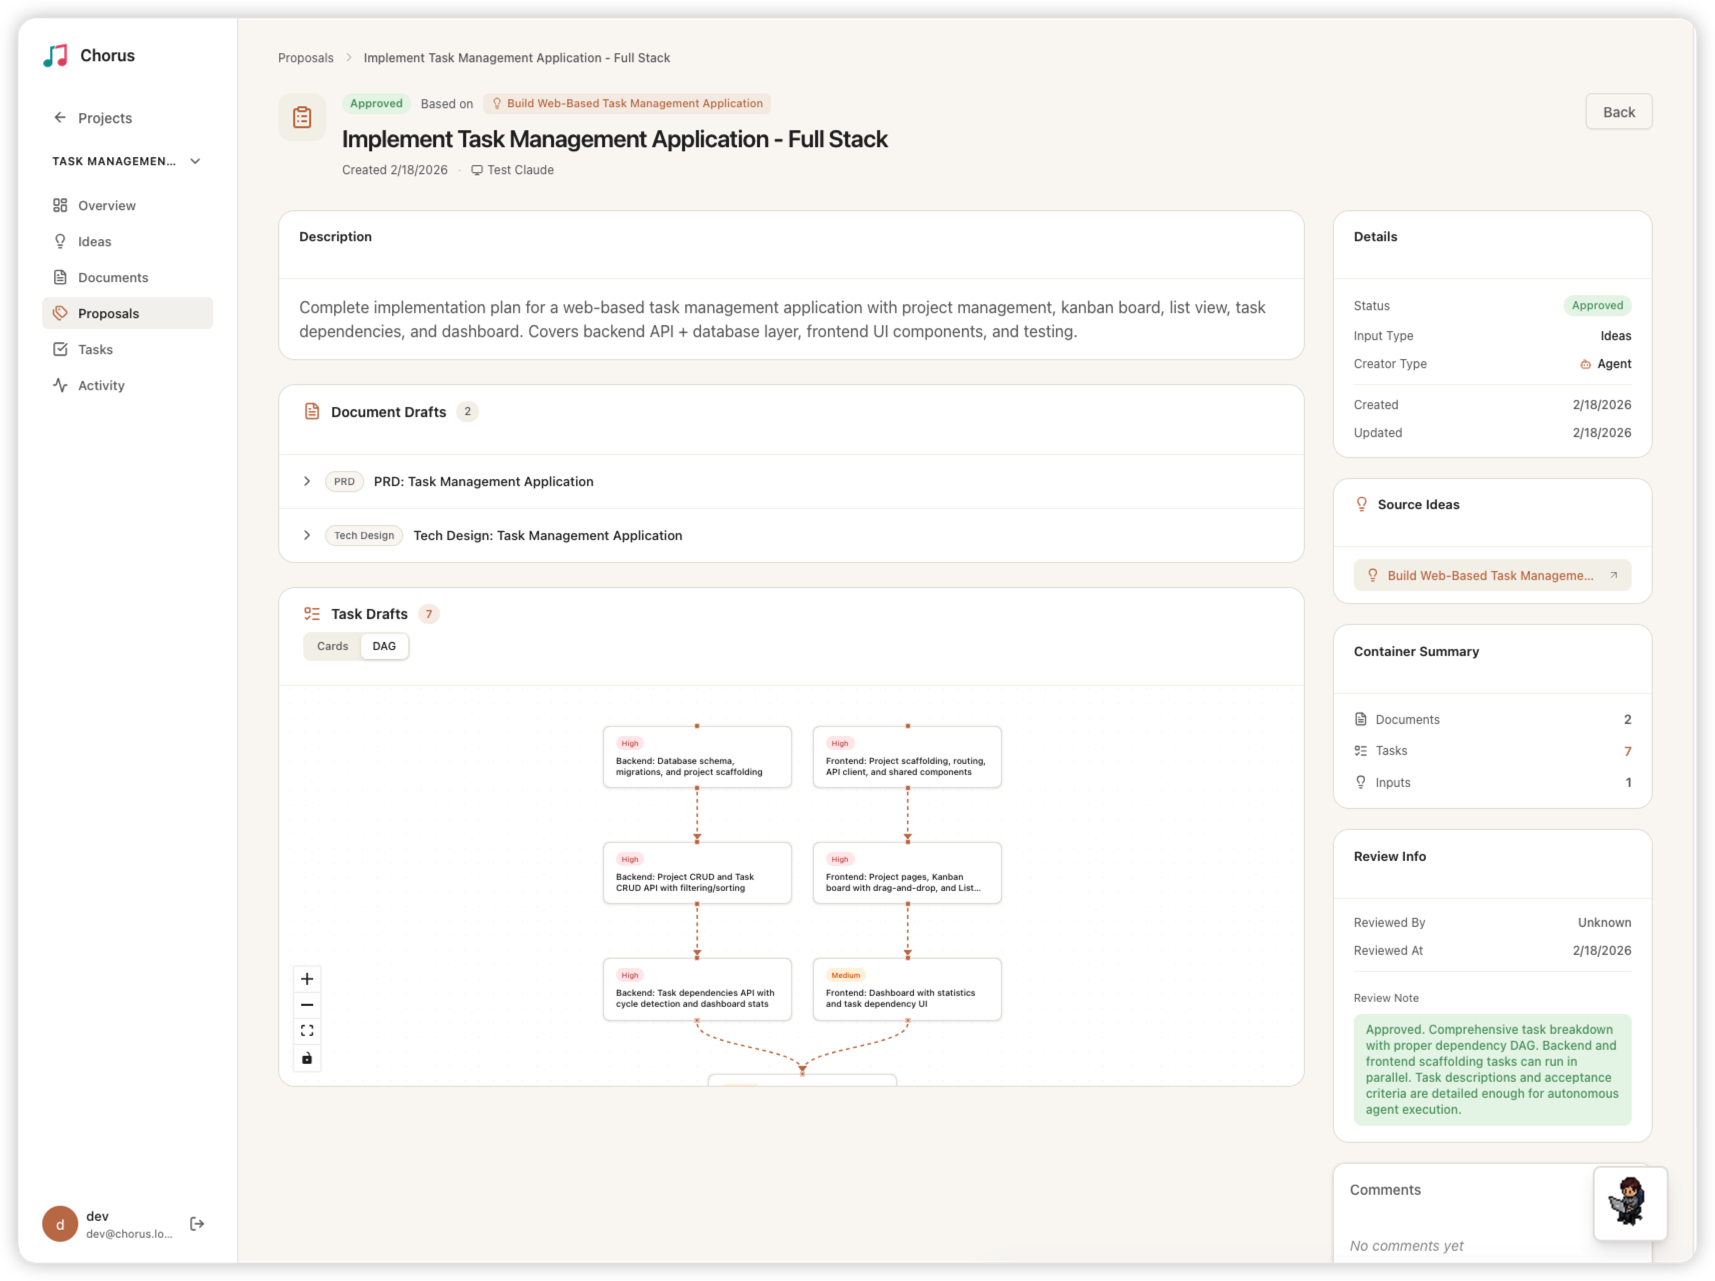Screen dimensions: 1715x1281
Task: Toggle canvas interactivity with the lock icon
Action: click(x=307, y=1058)
